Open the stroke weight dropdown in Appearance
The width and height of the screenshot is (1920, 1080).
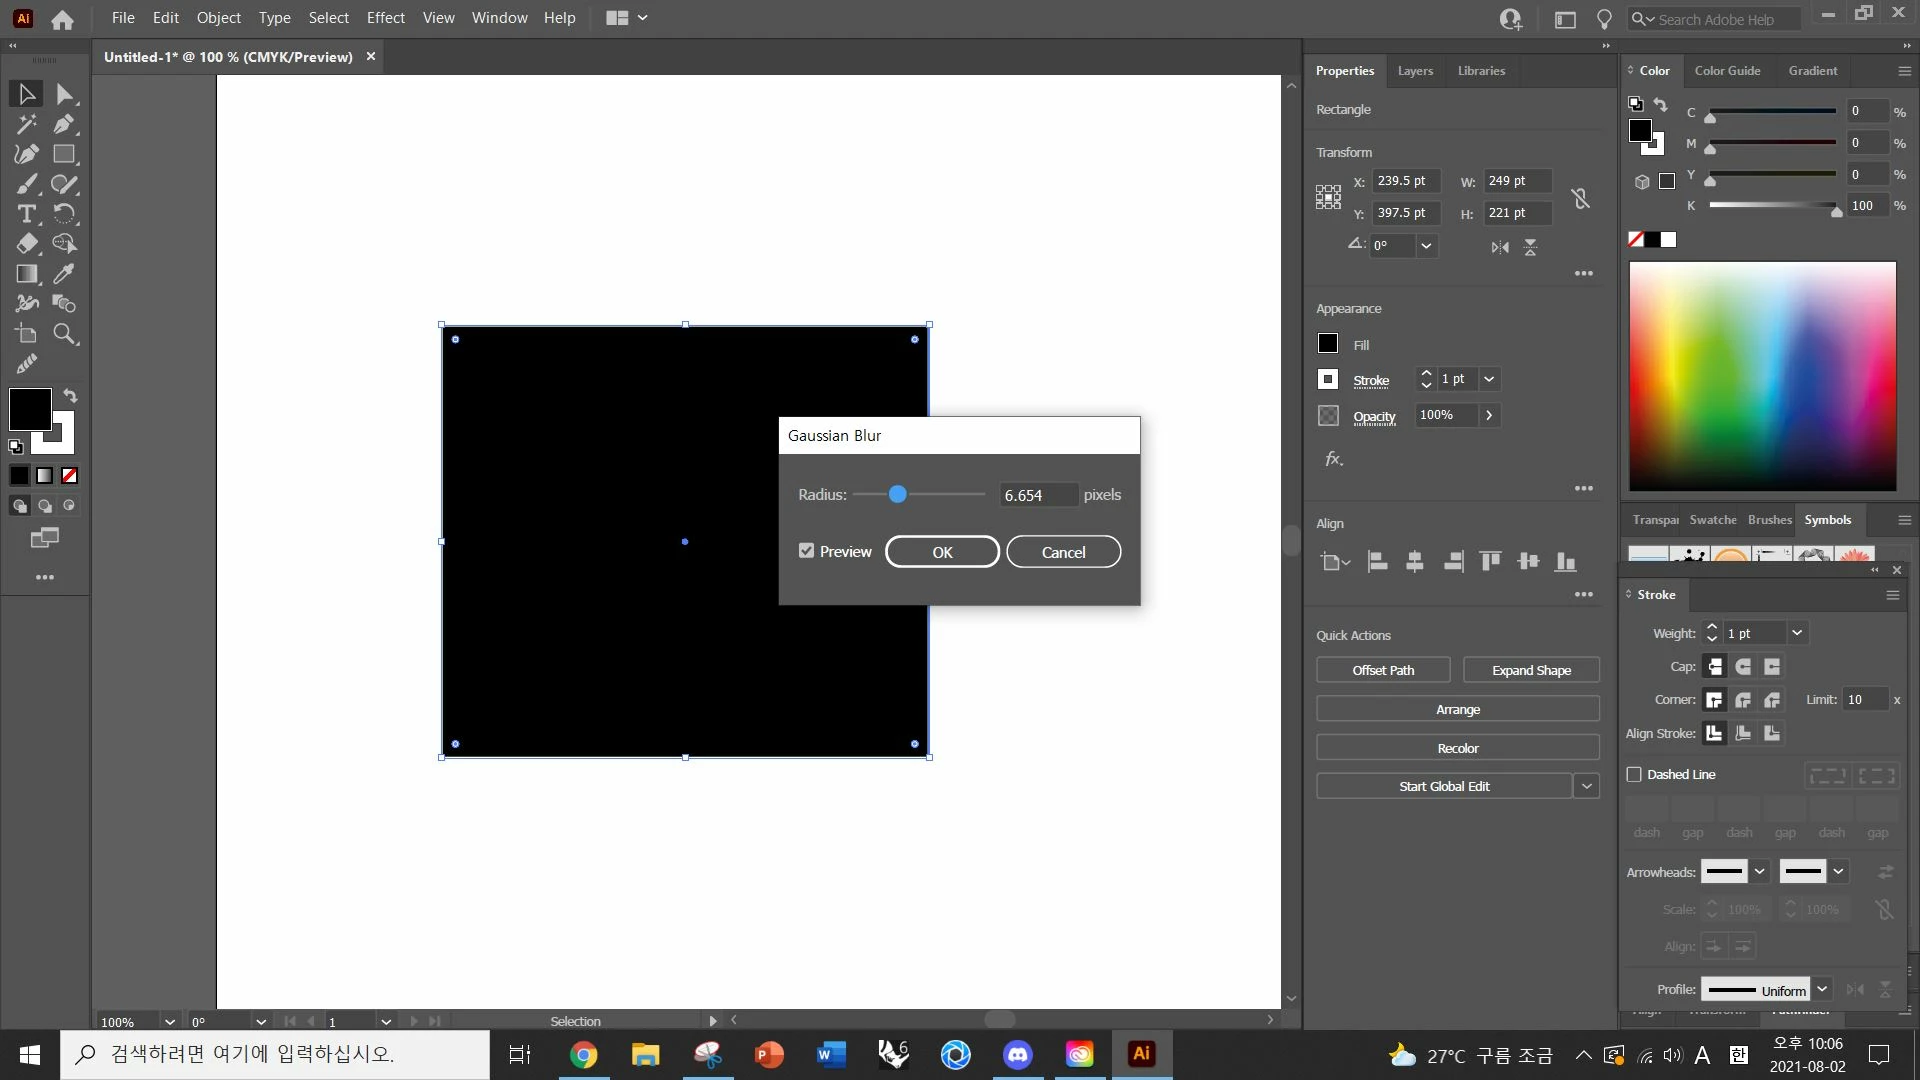[x=1489, y=379]
